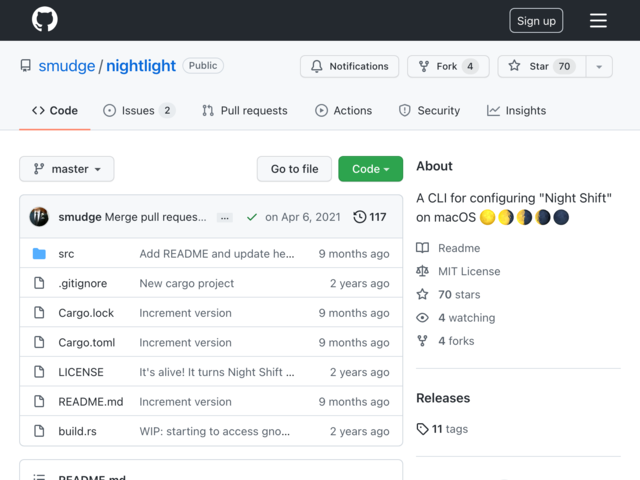View the 117 commits history

370,217
